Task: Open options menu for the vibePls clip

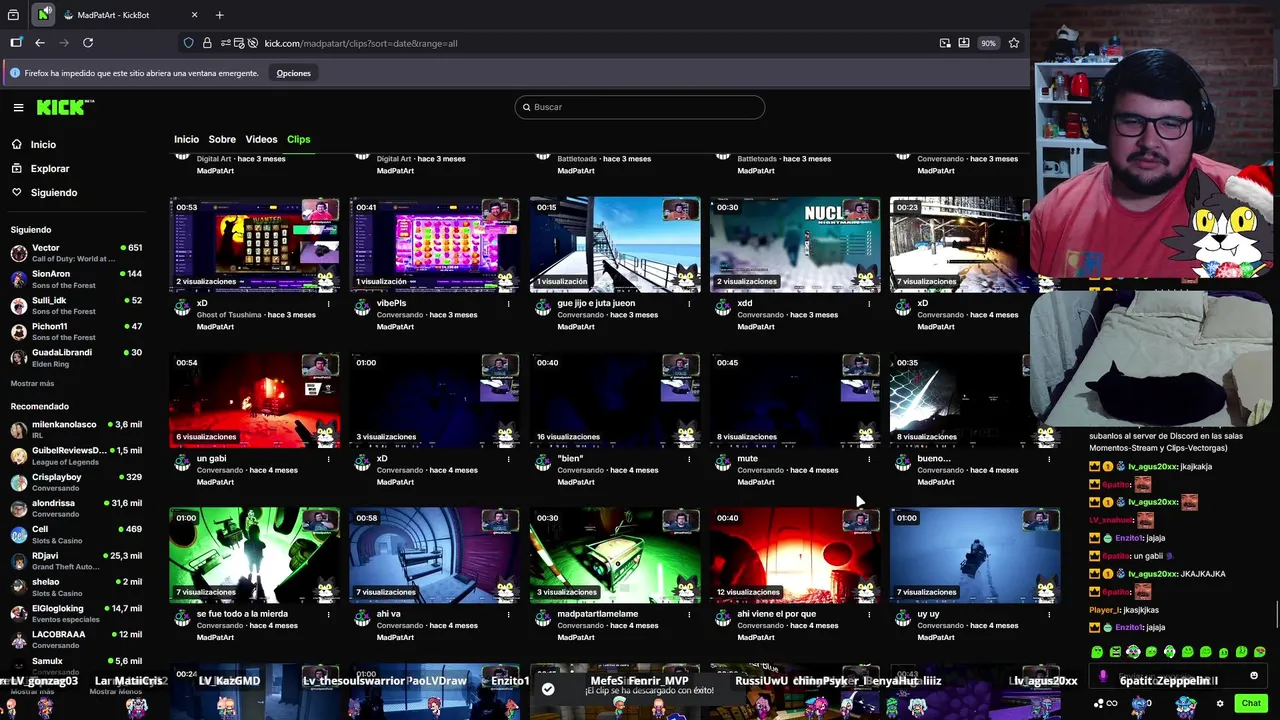Action: (509, 304)
